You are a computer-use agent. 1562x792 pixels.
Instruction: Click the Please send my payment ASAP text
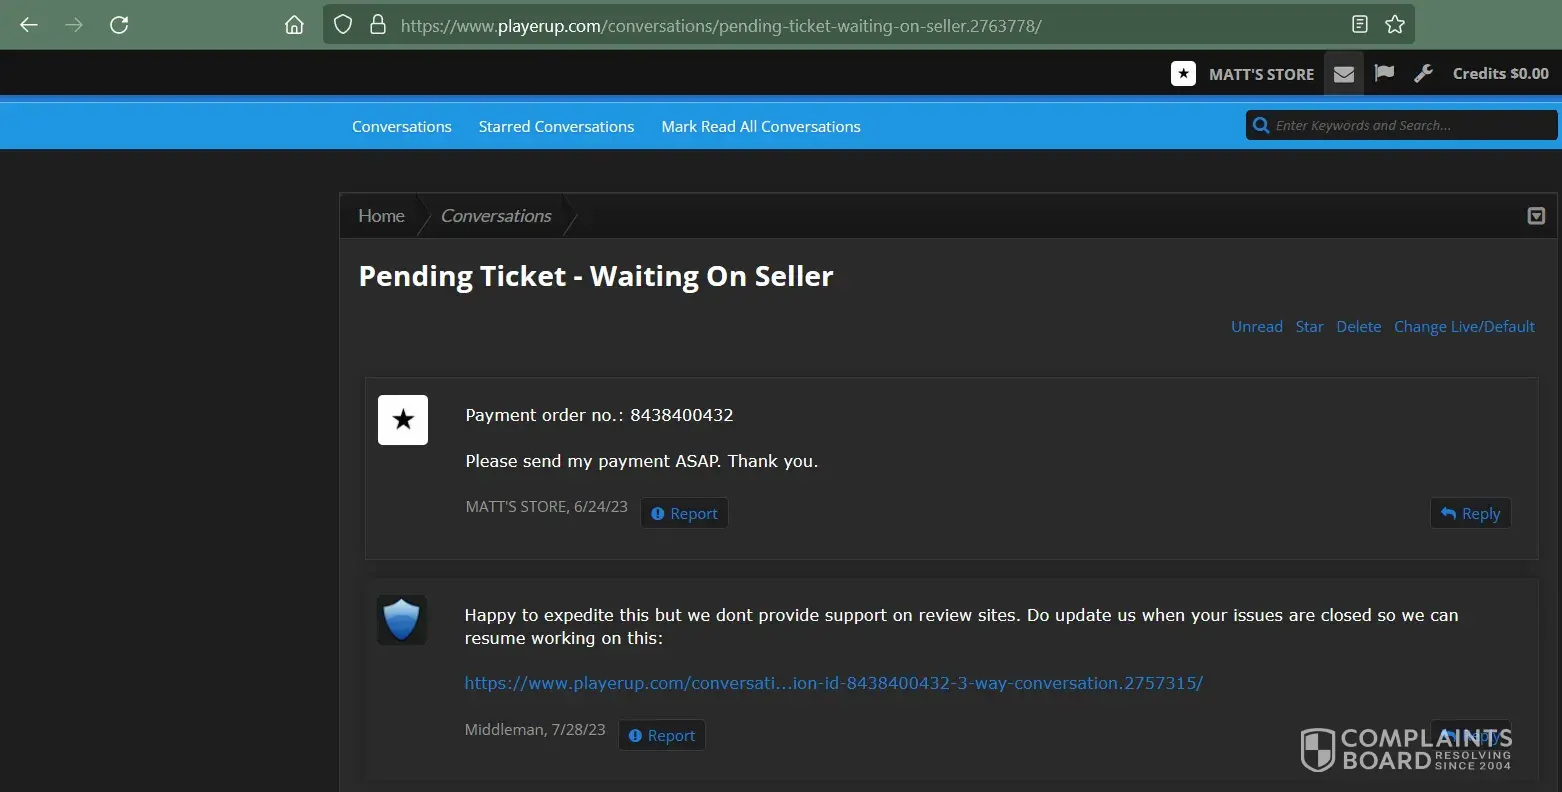pyautogui.click(x=641, y=461)
